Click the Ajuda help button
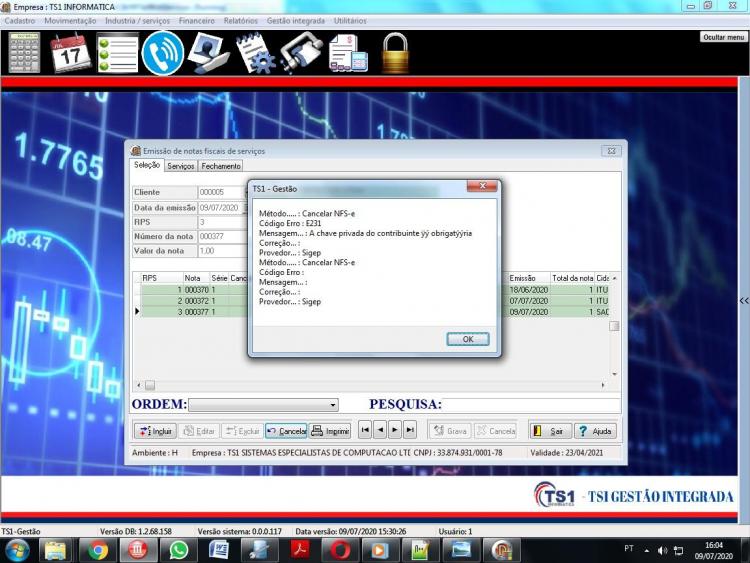 (595, 431)
